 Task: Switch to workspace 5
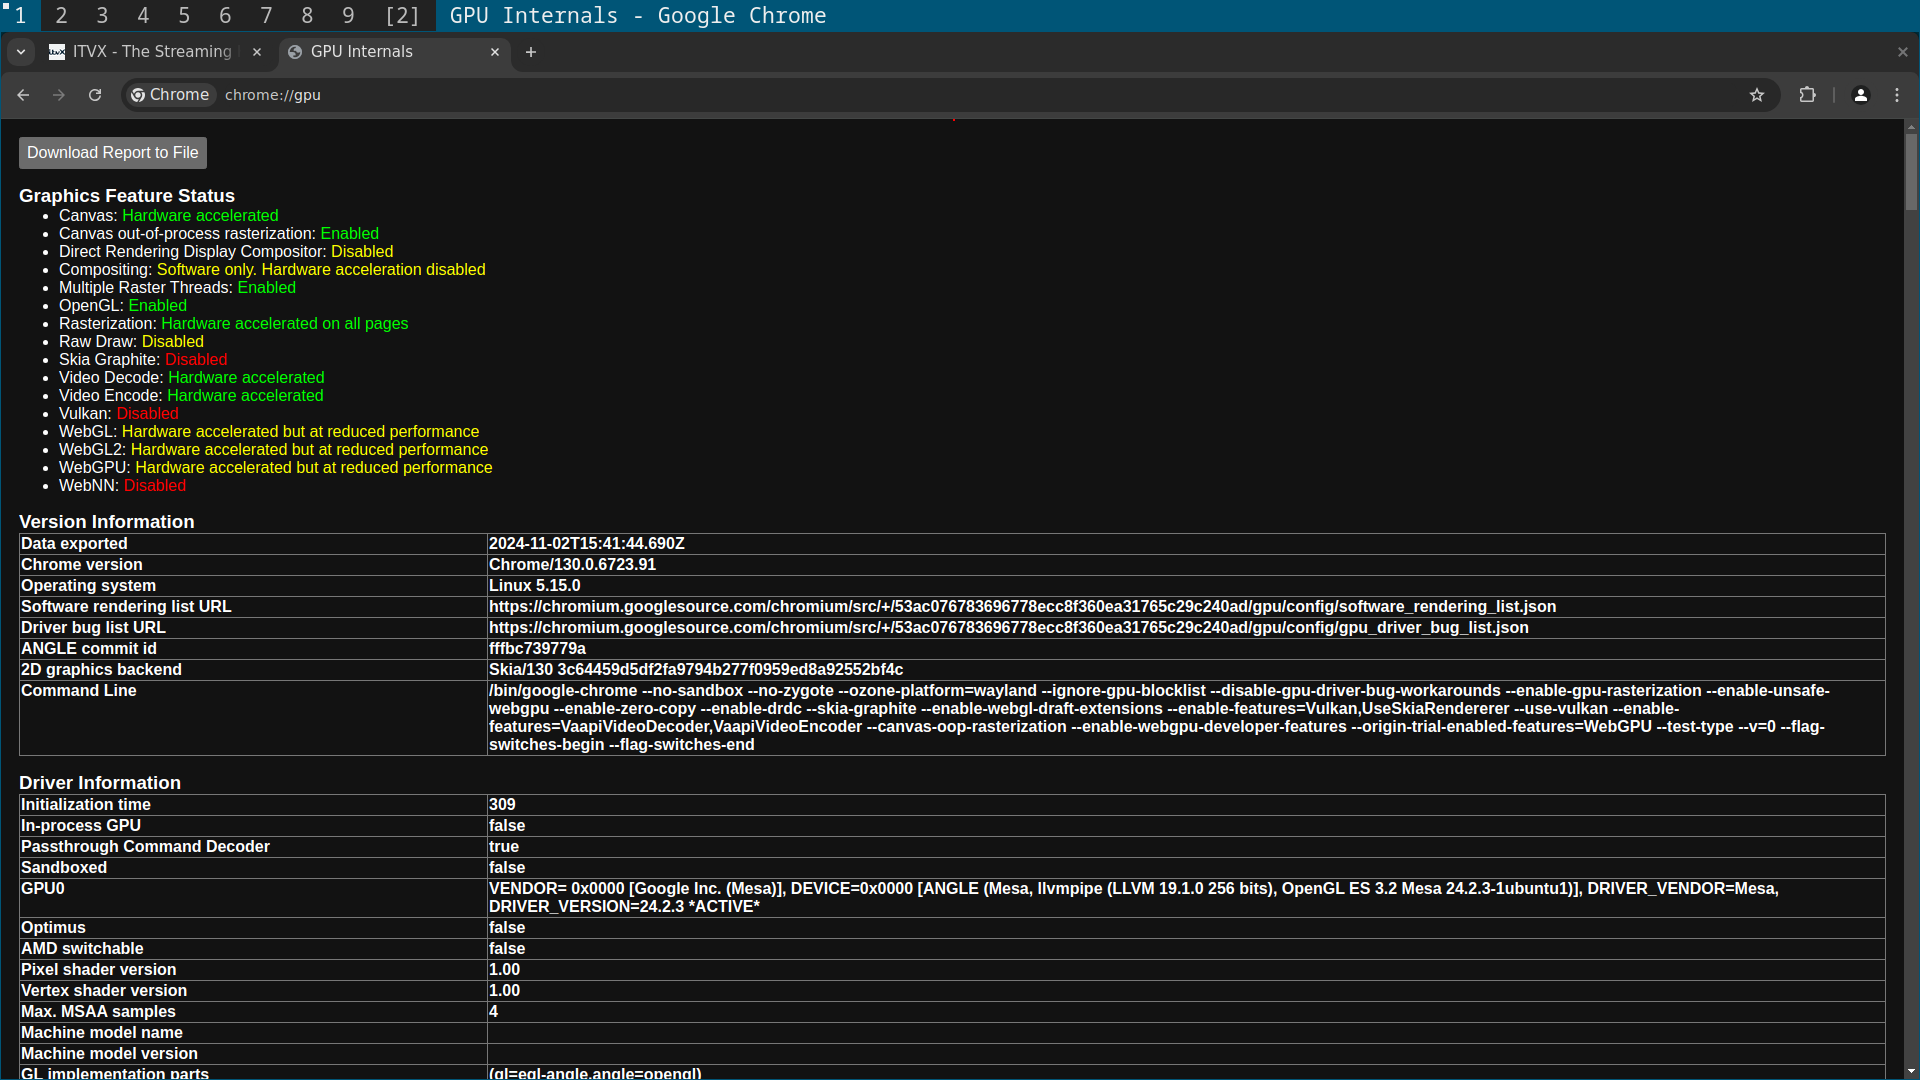point(184,16)
